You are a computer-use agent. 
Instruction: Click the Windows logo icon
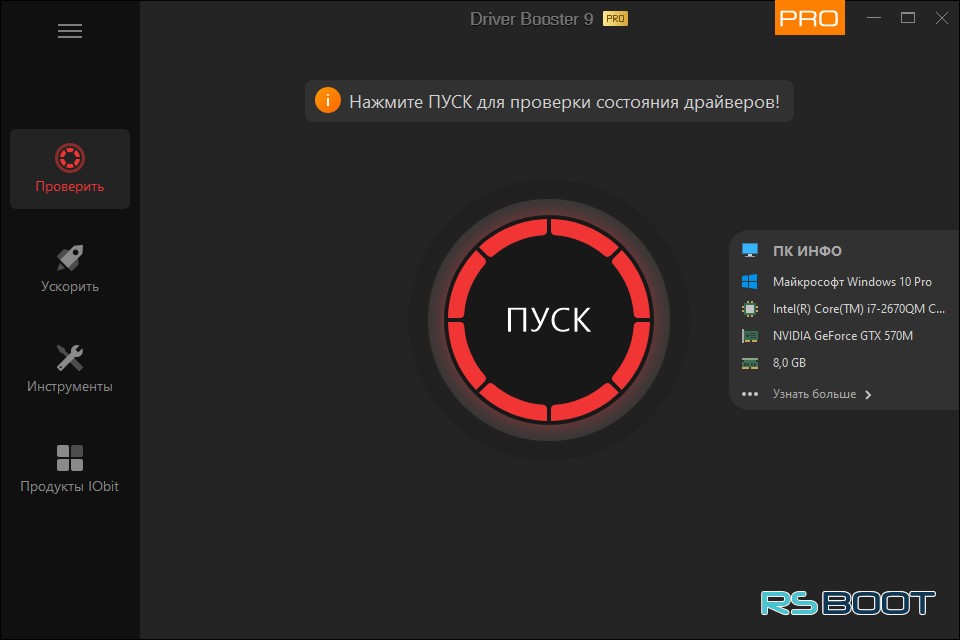click(x=749, y=281)
